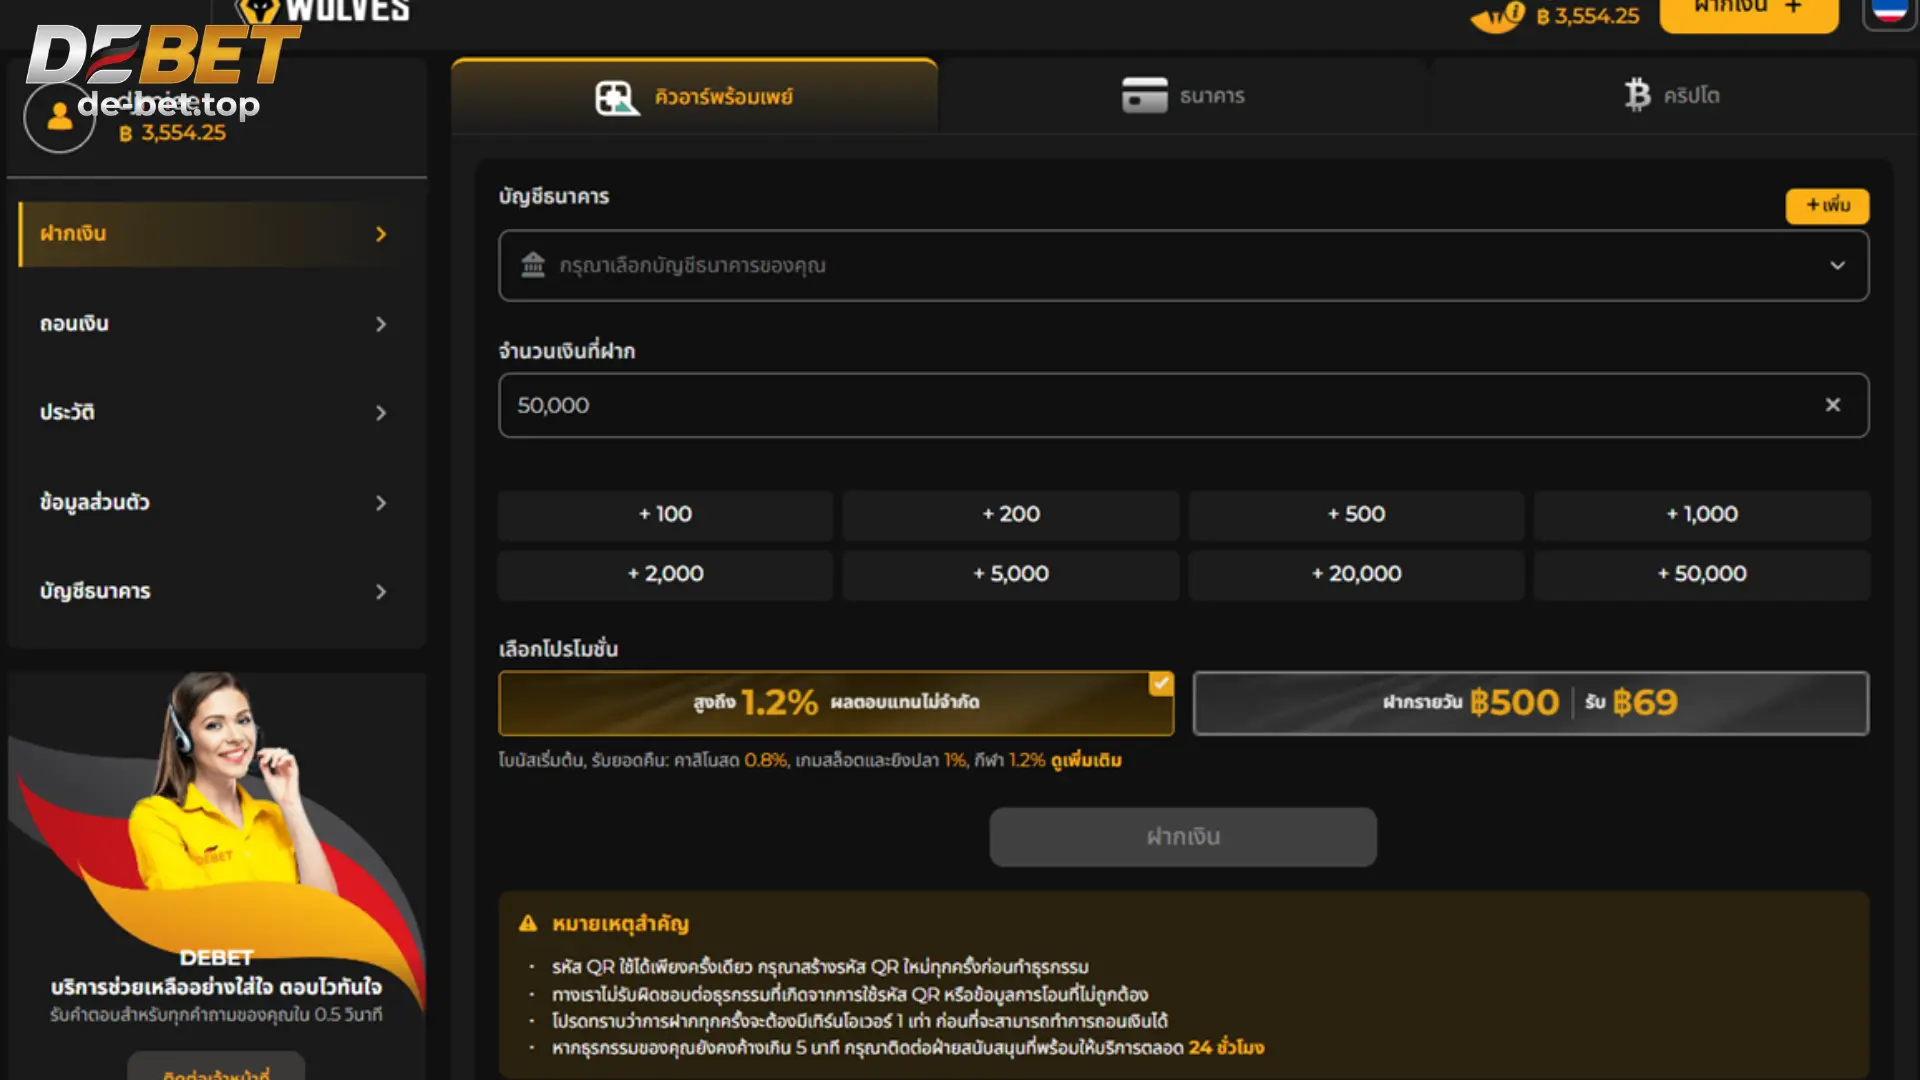Click the Bitcoin crypto icon
Image resolution: width=1920 pixels, height=1080 pixels.
tap(1637, 95)
